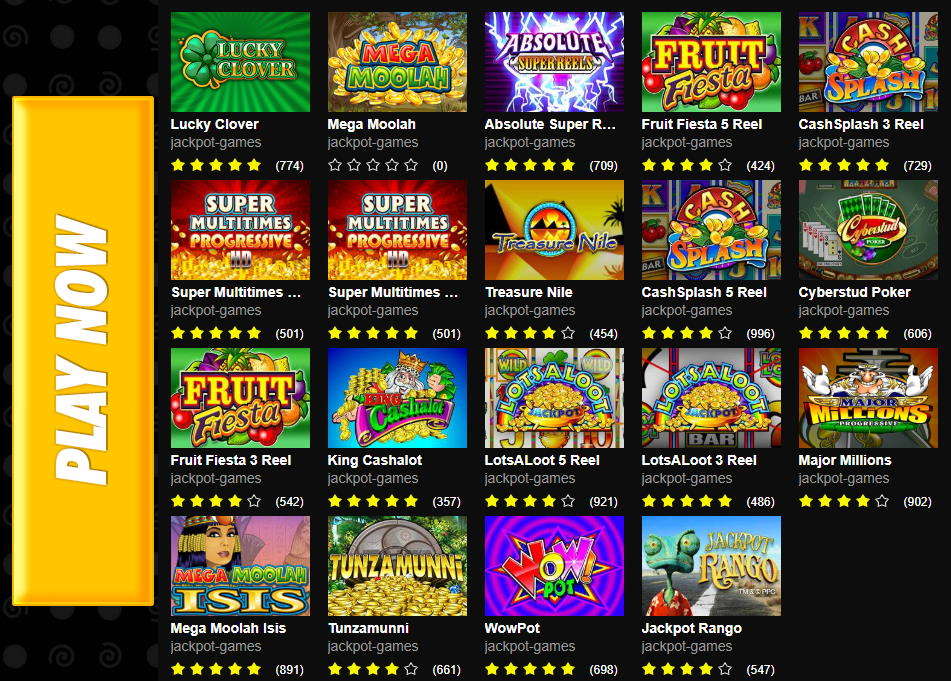Open the Cyberstud Poker game image
The height and width of the screenshot is (681, 951).
click(x=869, y=230)
